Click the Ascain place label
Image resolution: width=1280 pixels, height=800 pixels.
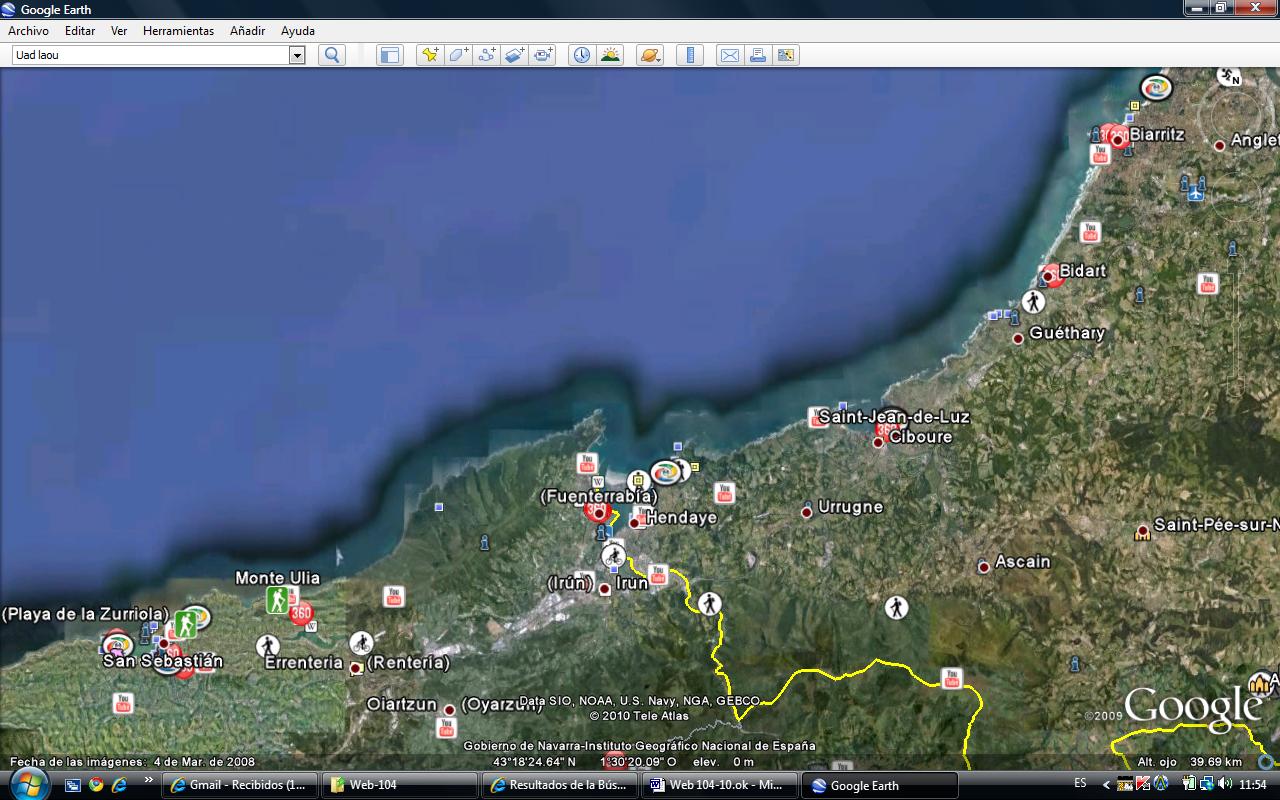[x=1022, y=562]
